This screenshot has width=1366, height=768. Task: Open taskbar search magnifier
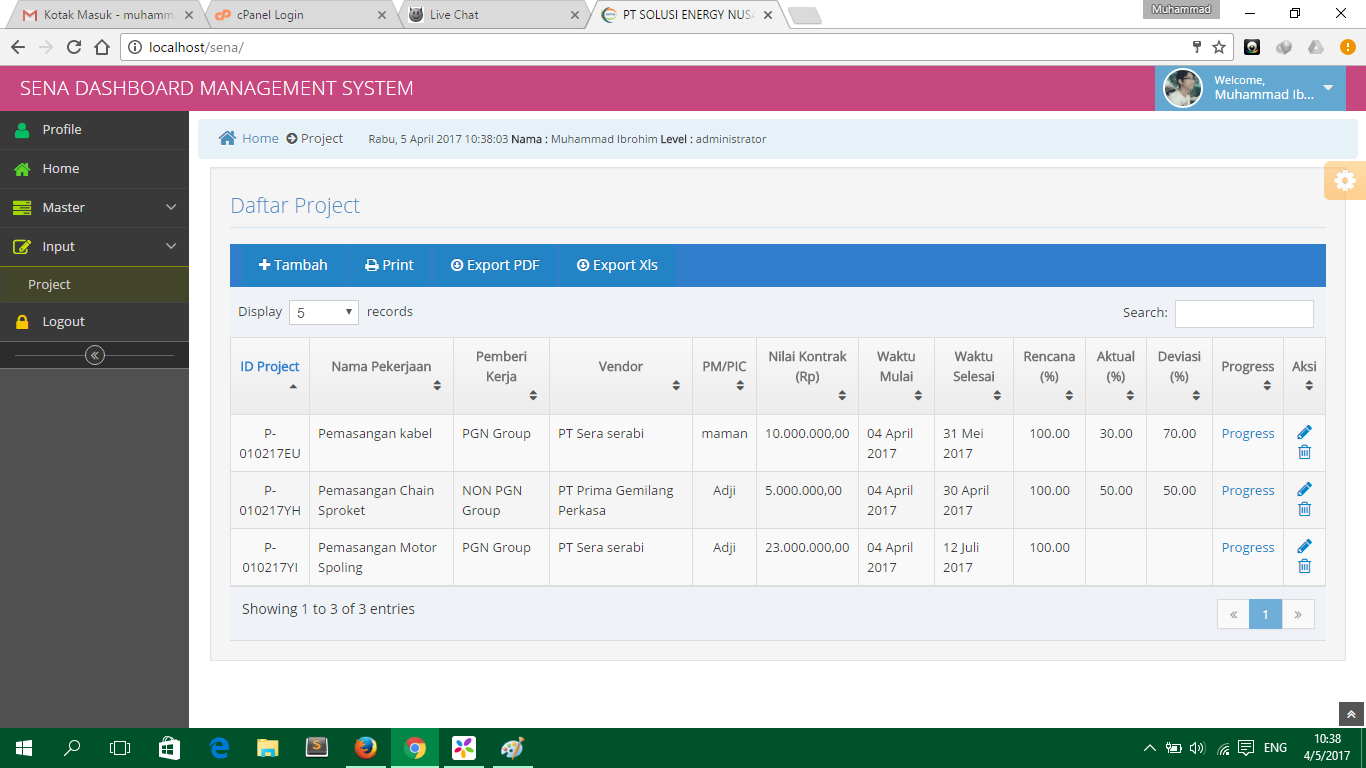click(x=72, y=748)
